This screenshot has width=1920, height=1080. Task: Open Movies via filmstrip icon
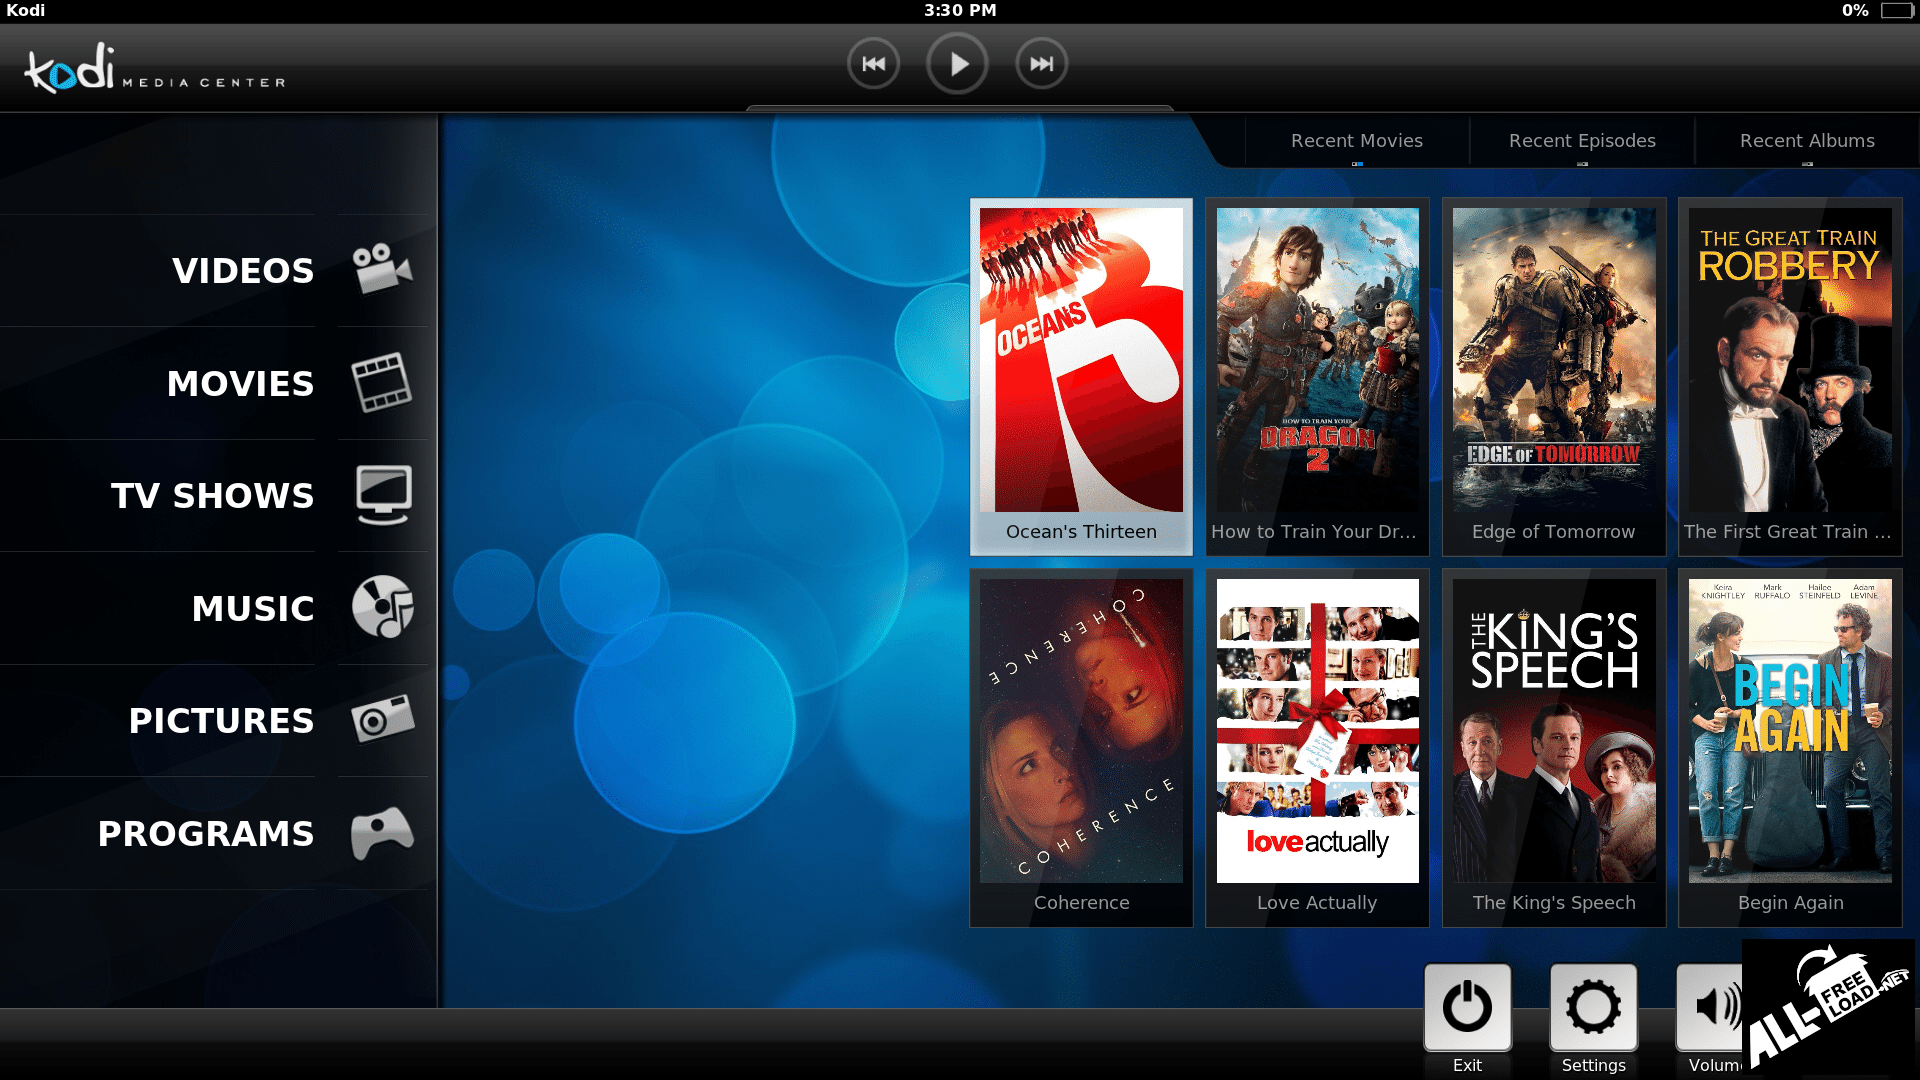382,382
